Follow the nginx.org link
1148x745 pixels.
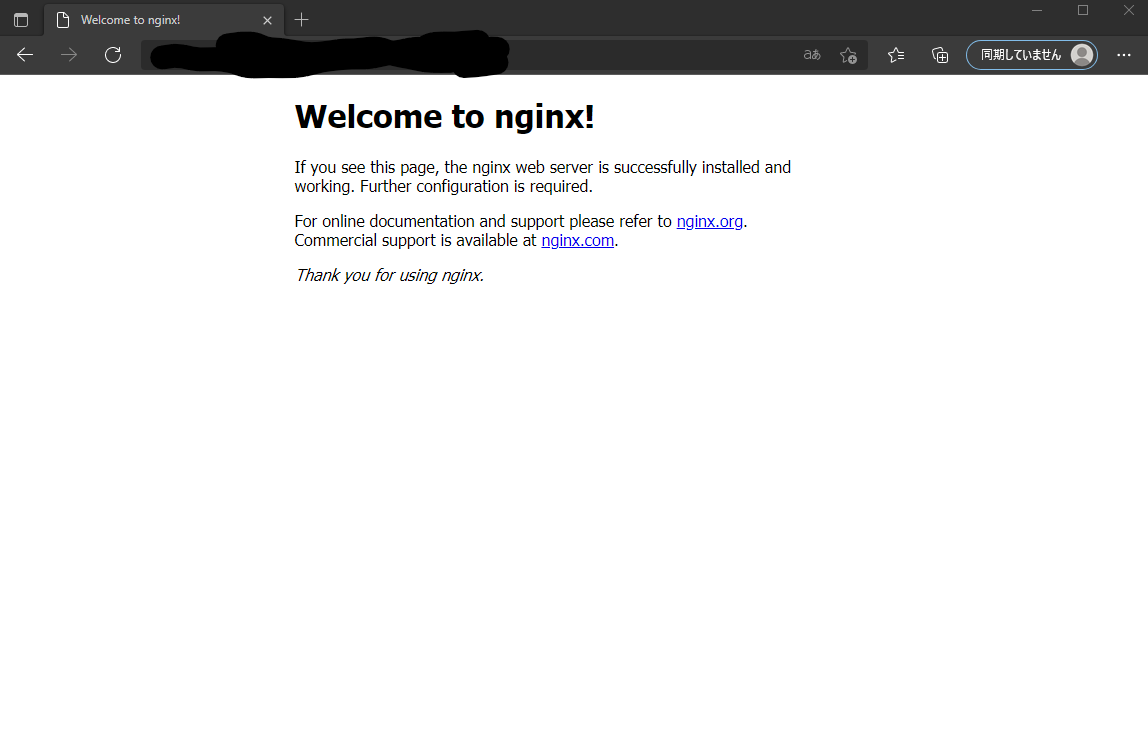pos(709,222)
